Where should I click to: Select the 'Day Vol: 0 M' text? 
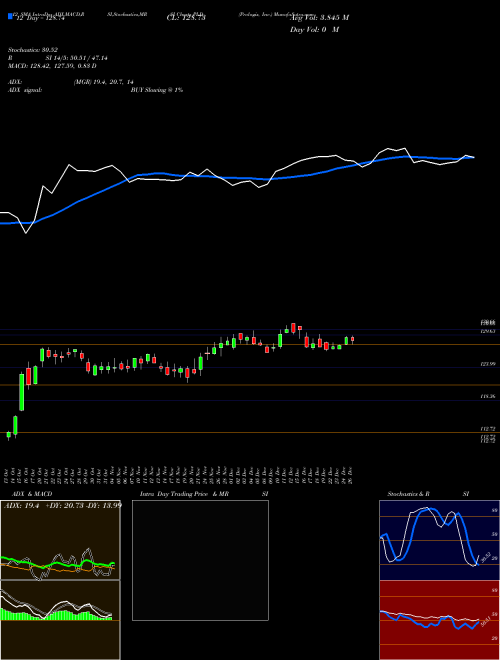(314, 30)
